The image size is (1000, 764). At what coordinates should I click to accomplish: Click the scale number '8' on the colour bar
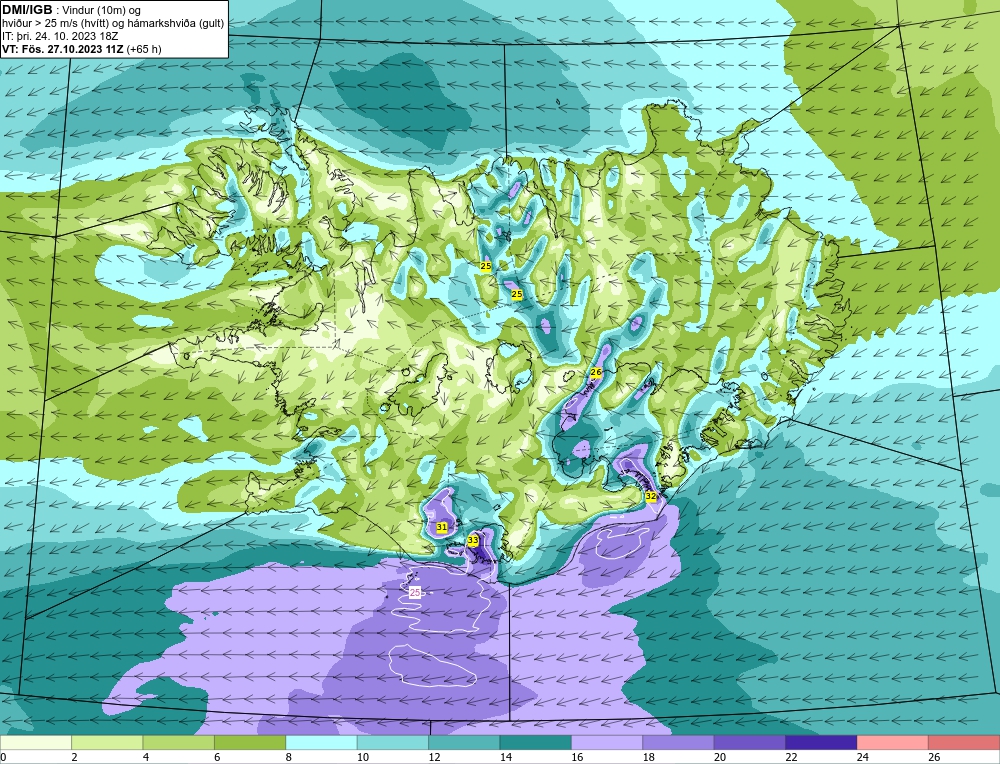(x=288, y=757)
